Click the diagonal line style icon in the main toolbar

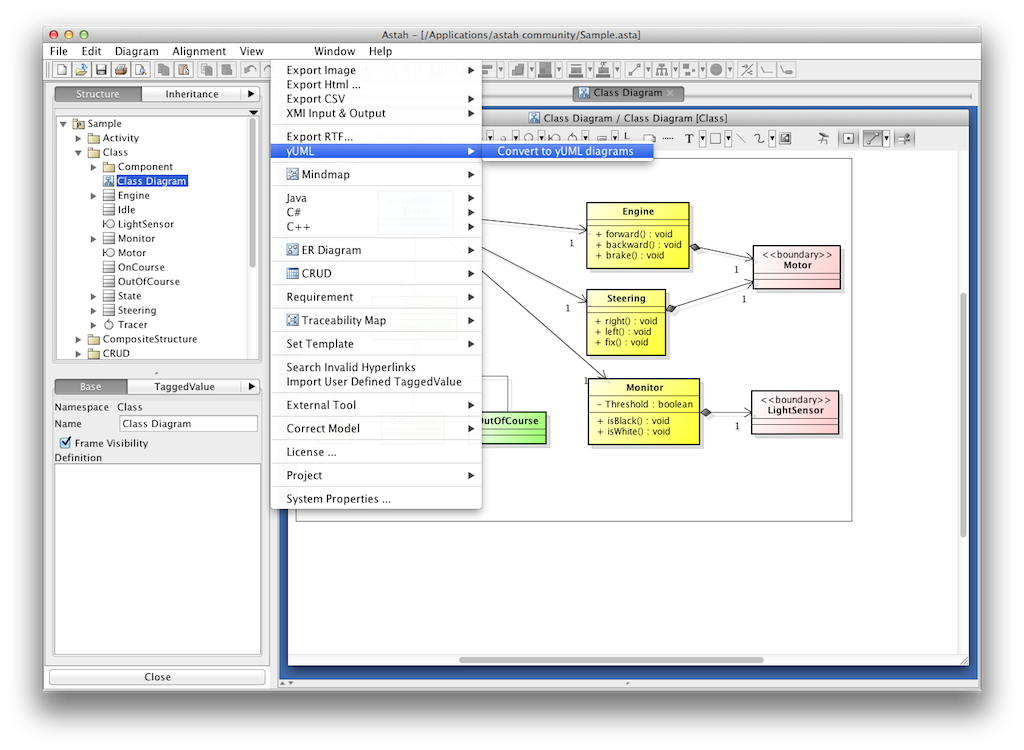[x=634, y=69]
